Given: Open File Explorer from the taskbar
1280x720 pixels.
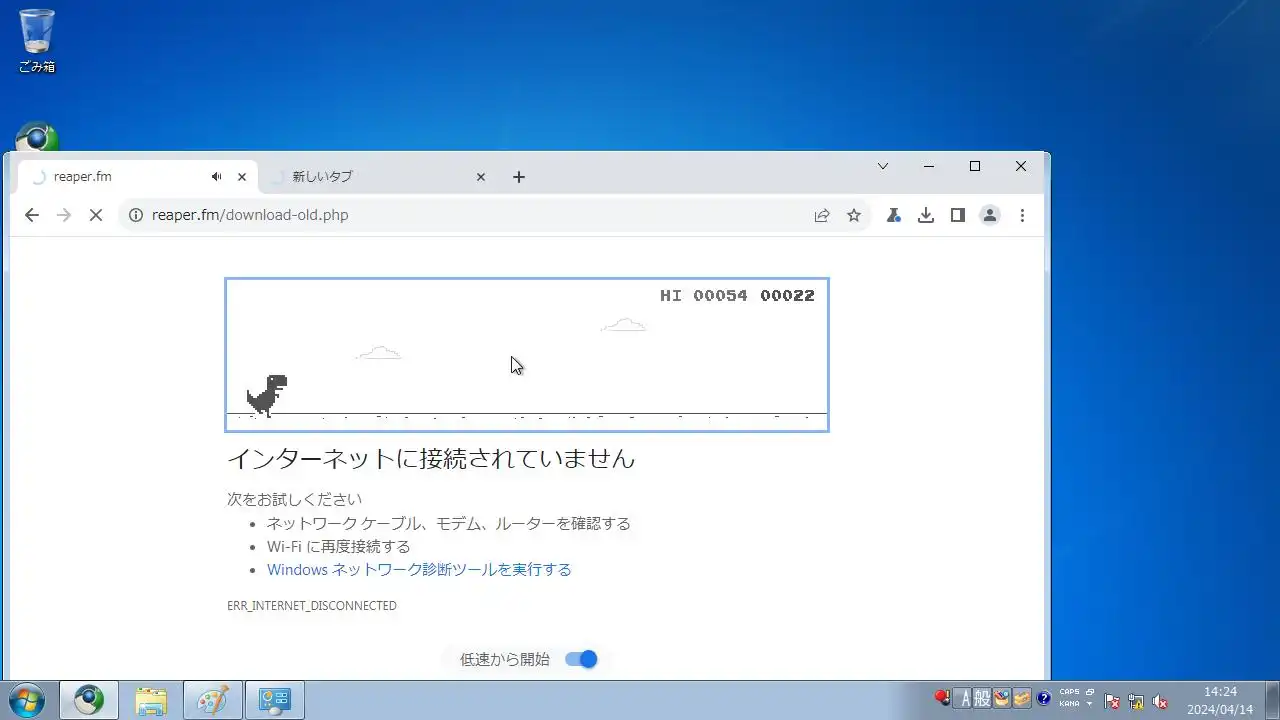Looking at the screenshot, I should 151,701.
